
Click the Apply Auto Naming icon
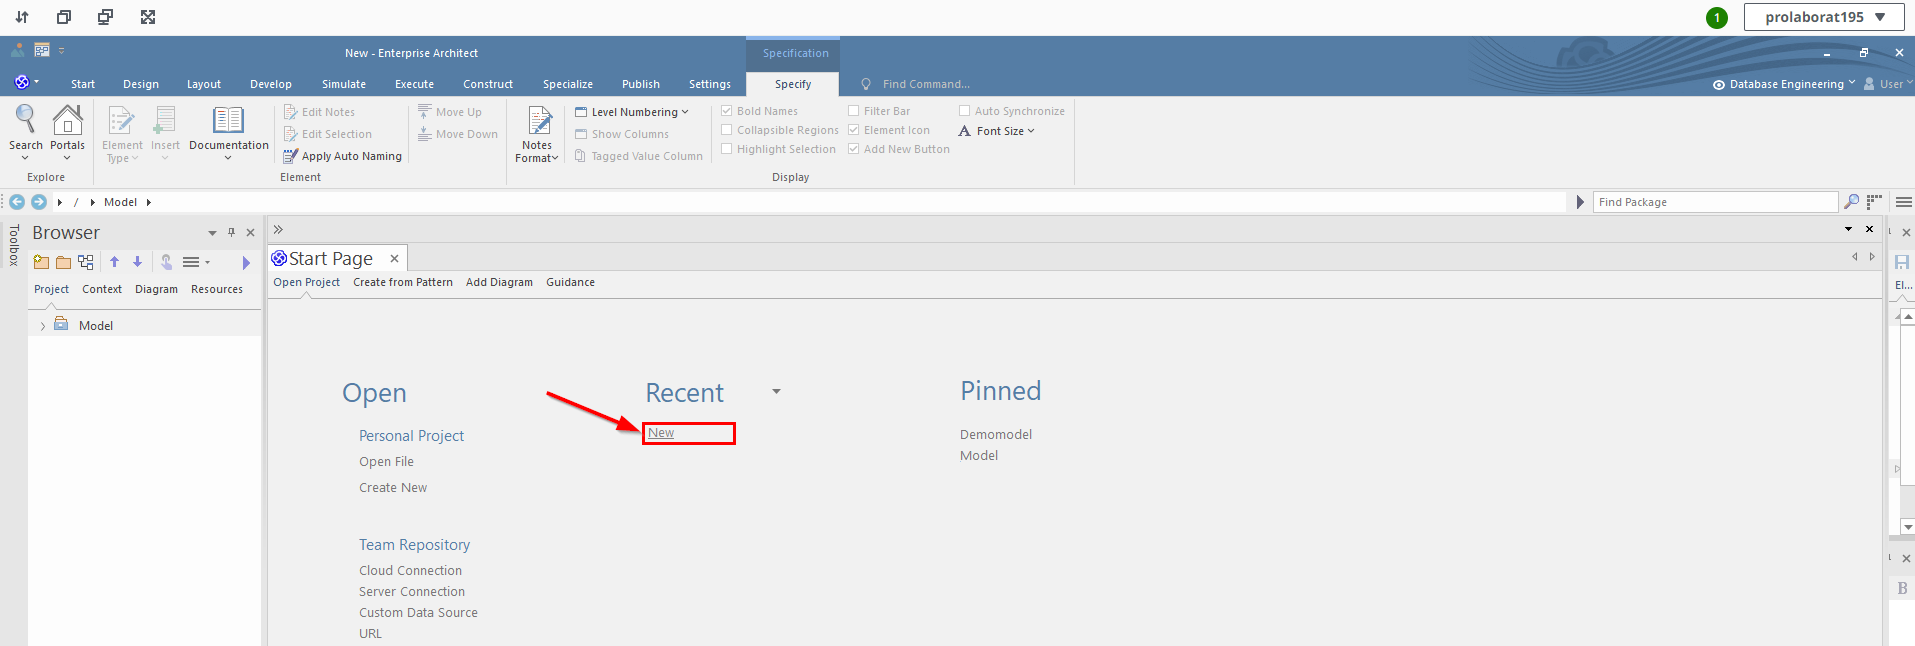coord(291,156)
